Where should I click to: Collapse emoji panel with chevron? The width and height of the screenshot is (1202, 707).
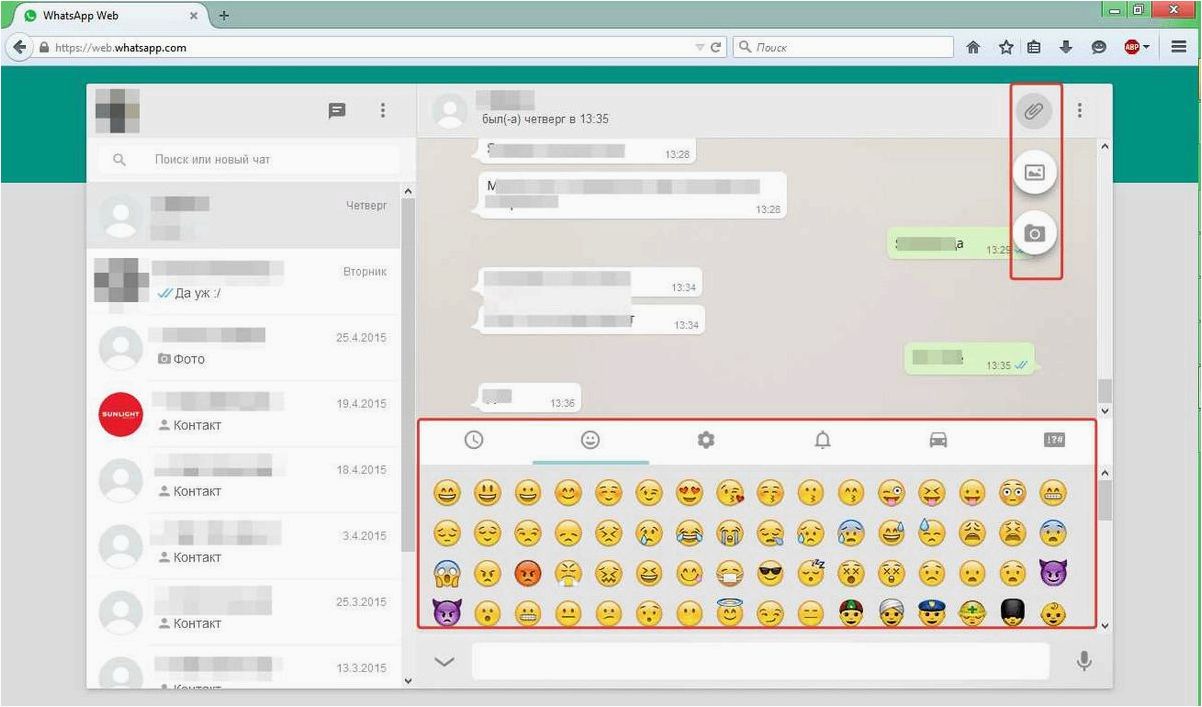pos(444,661)
